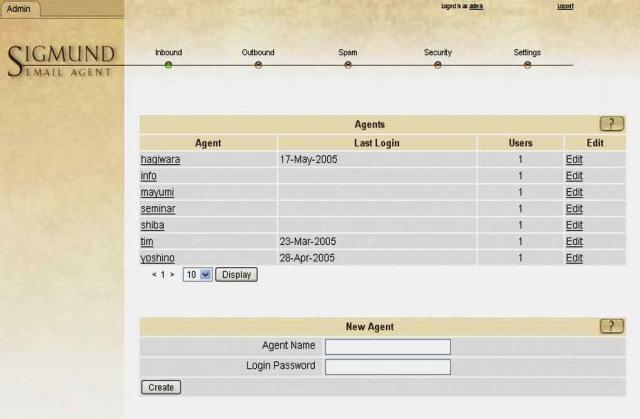
Task: Click the Spam node on the navigation line
Action: (348, 65)
